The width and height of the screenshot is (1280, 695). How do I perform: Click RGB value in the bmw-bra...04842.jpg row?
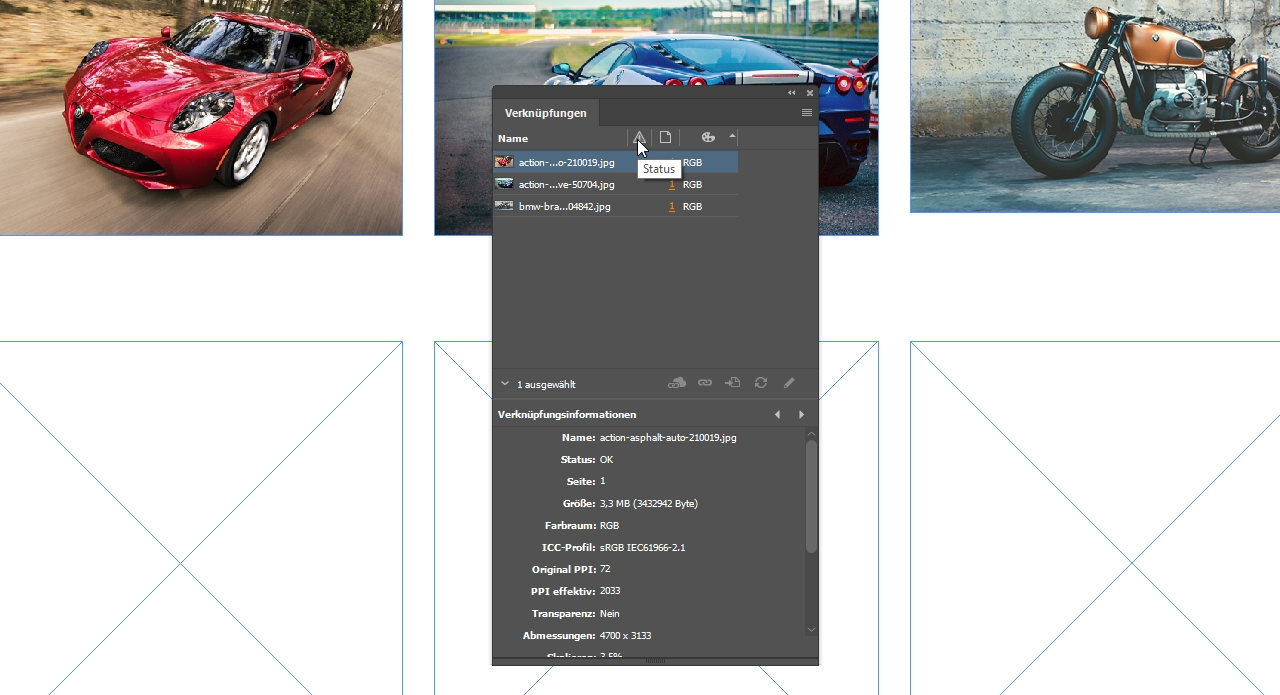tap(692, 206)
